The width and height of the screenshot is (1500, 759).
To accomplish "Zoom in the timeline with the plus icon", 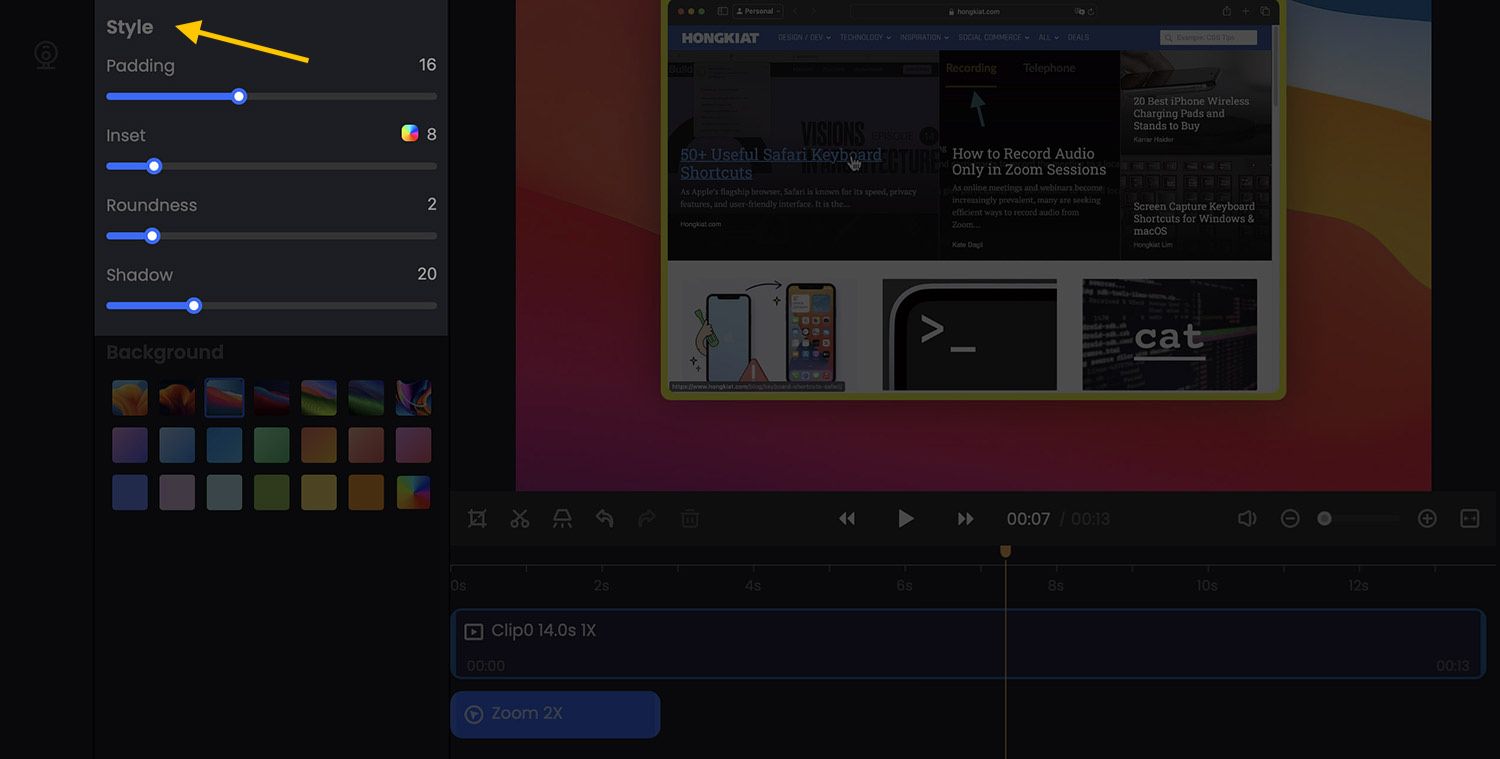I will pos(1427,518).
